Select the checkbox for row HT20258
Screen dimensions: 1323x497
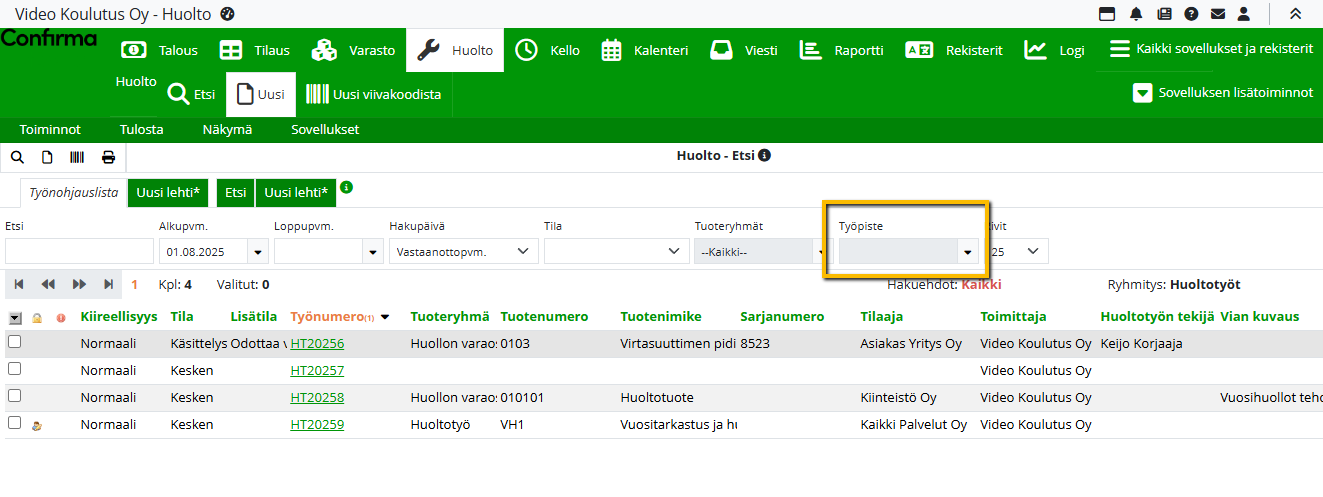pos(15,396)
